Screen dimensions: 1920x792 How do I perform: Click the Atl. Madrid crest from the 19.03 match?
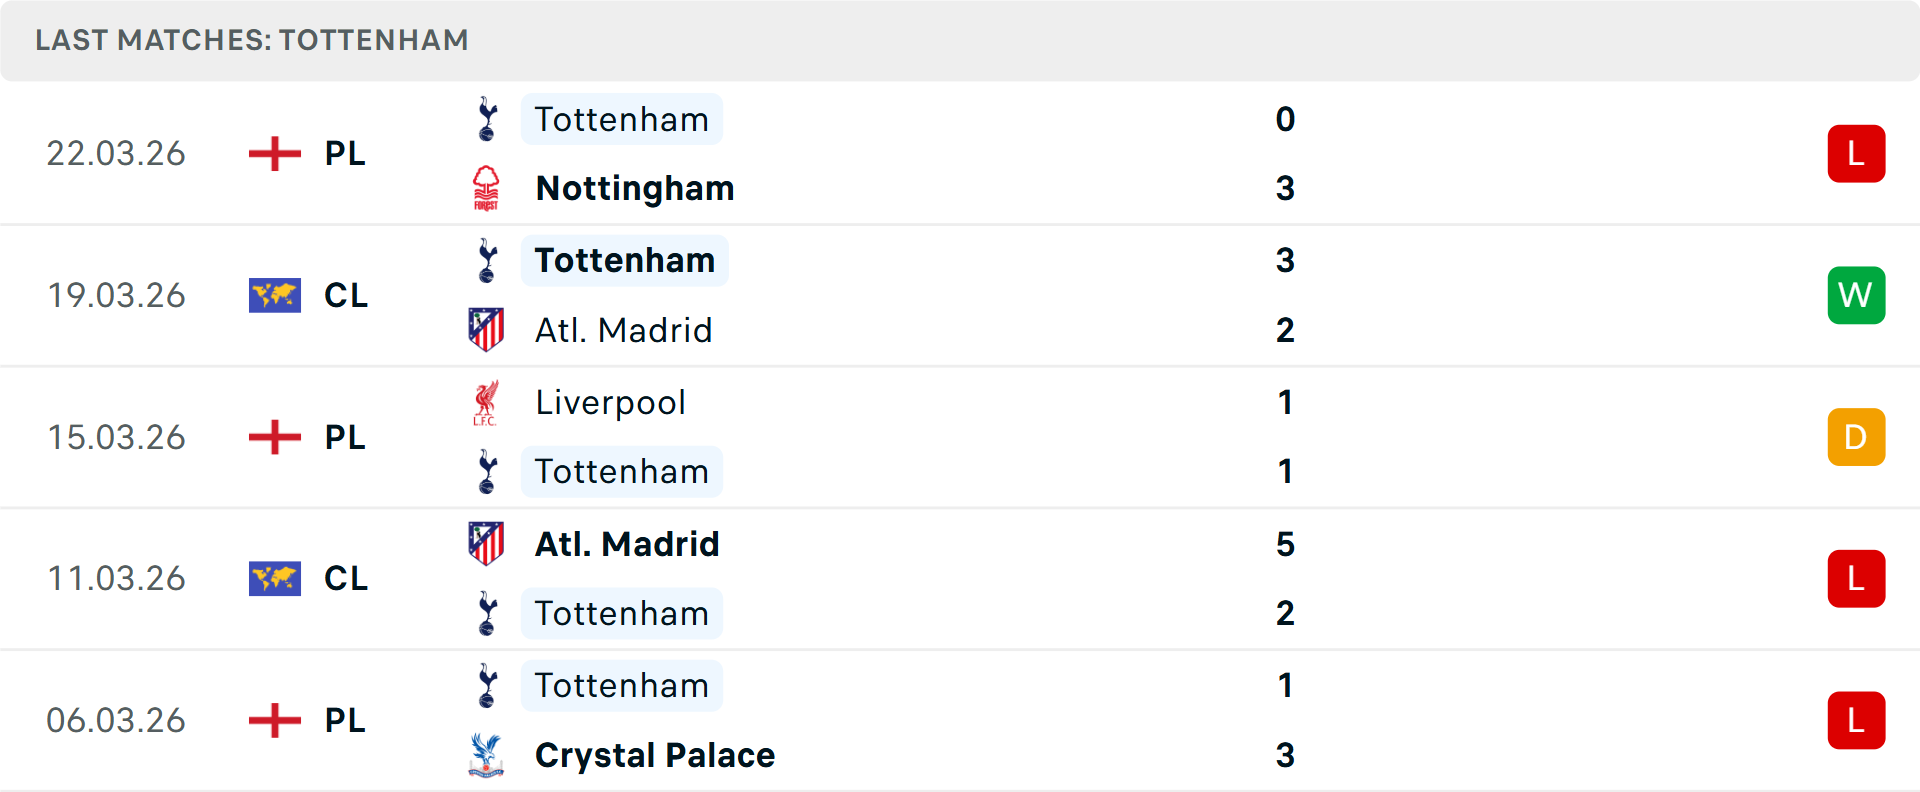487,329
